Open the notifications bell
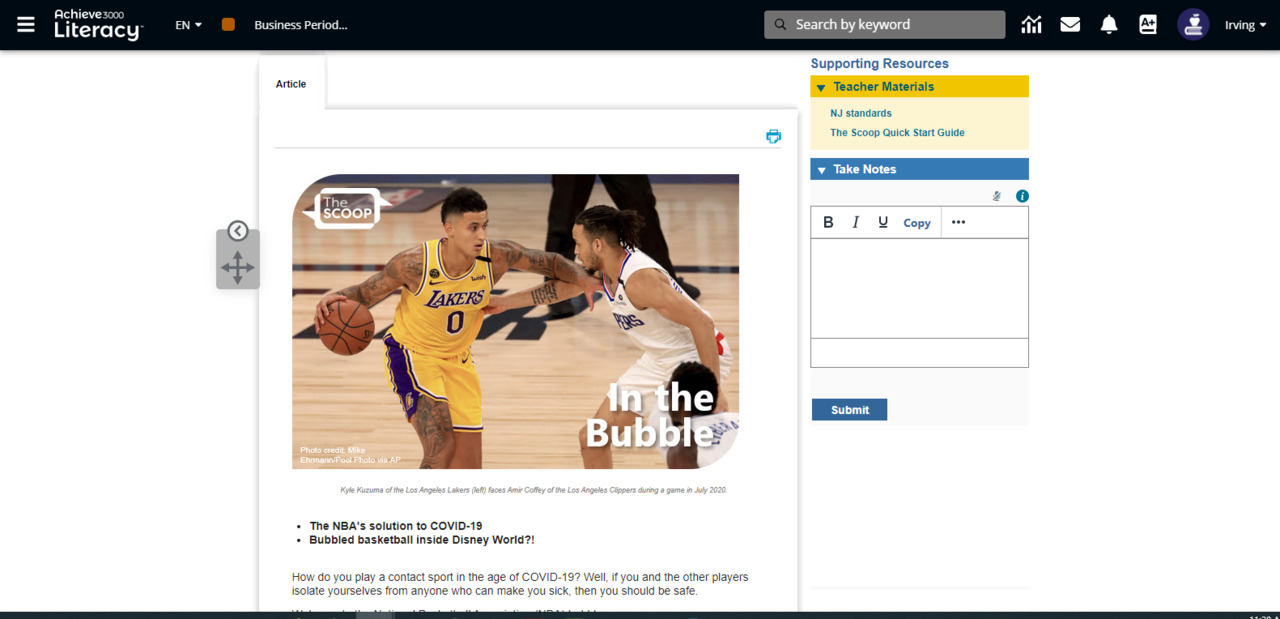 1109,25
